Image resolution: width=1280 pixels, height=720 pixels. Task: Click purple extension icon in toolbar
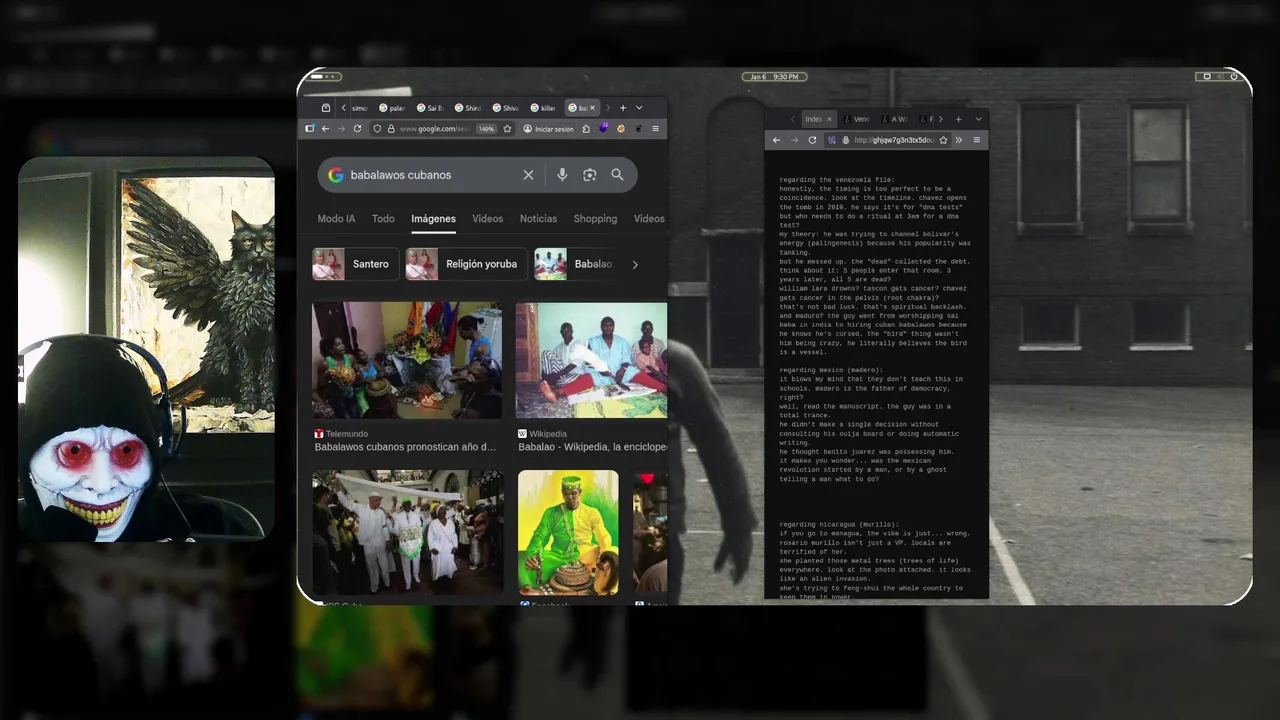[x=604, y=129]
